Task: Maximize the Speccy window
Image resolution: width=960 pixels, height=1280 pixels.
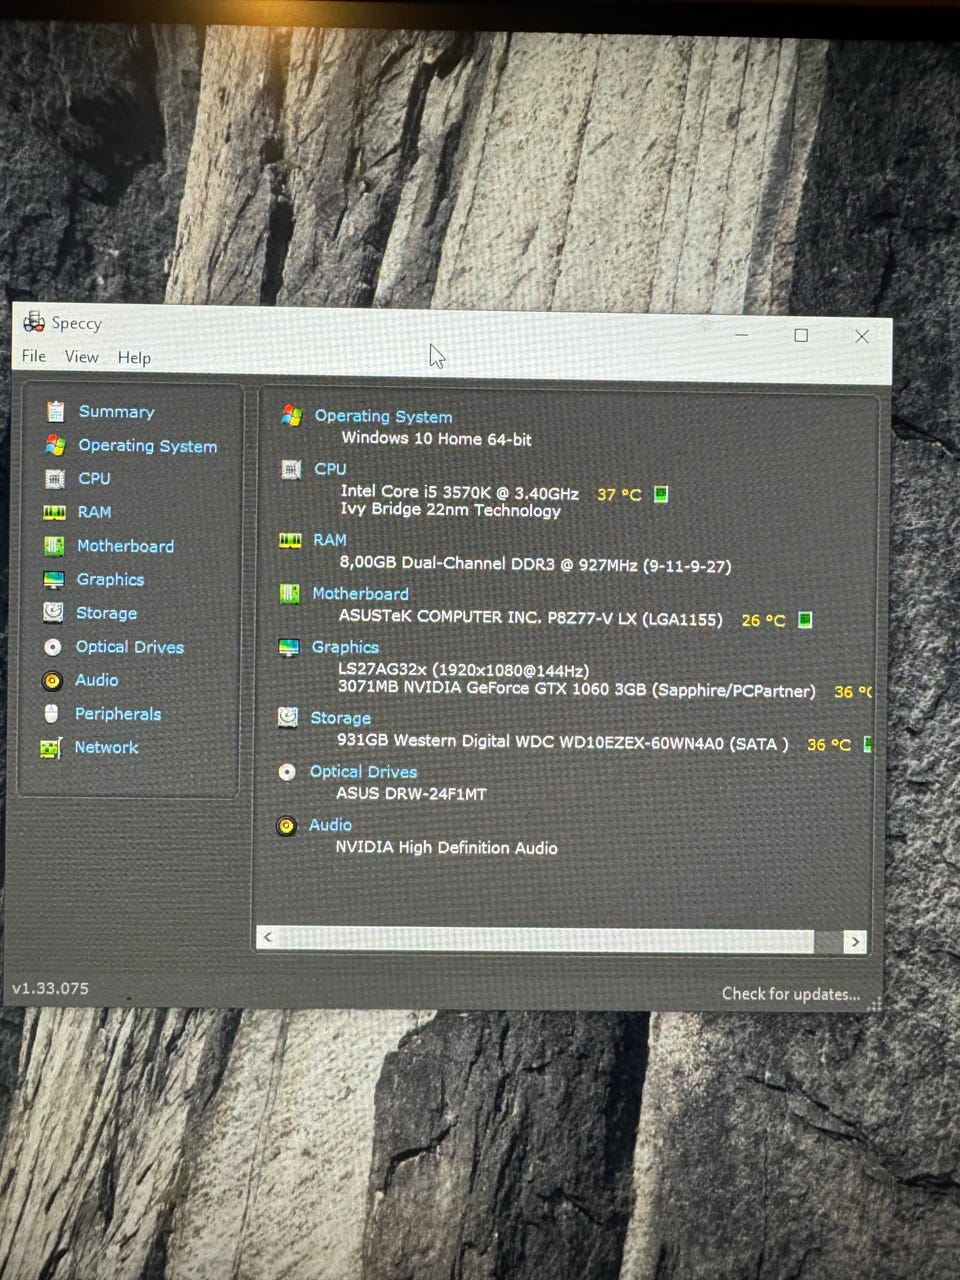Action: pos(801,335)
